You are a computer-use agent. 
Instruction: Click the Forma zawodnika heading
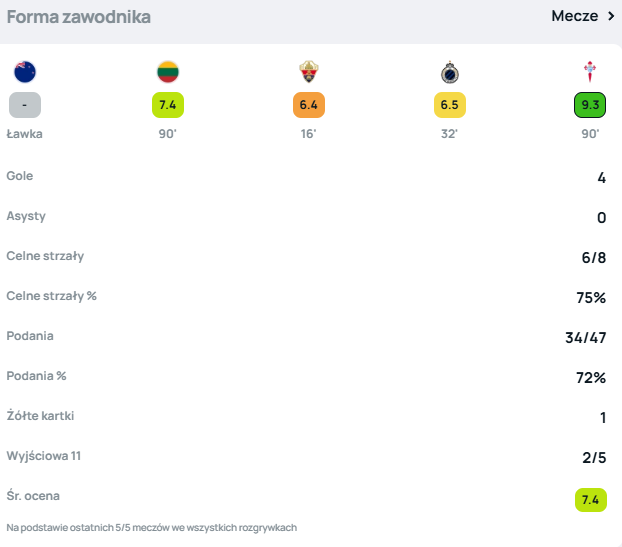click(79, 17)
